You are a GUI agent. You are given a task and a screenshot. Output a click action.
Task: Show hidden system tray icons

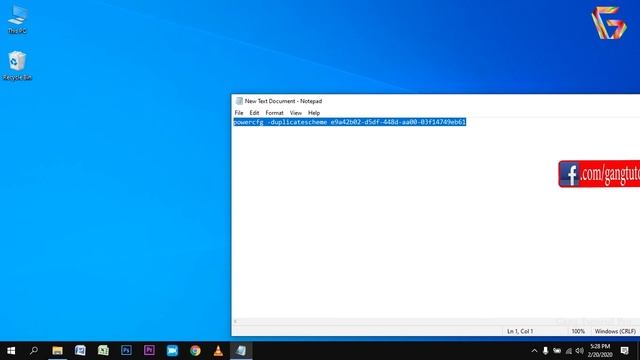point(534,351)
